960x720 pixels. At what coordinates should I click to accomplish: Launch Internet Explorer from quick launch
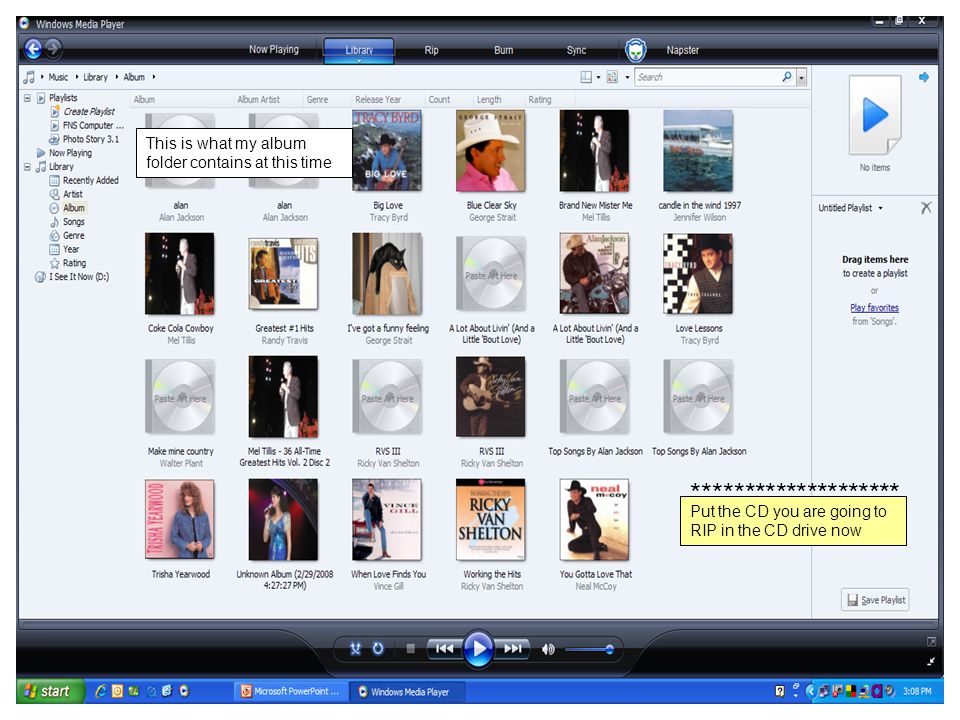point(100,691)
